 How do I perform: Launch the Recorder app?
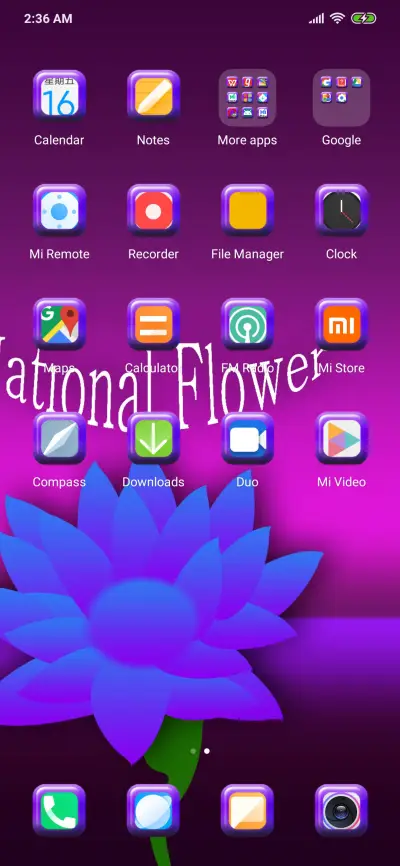(x=154, y=210)
